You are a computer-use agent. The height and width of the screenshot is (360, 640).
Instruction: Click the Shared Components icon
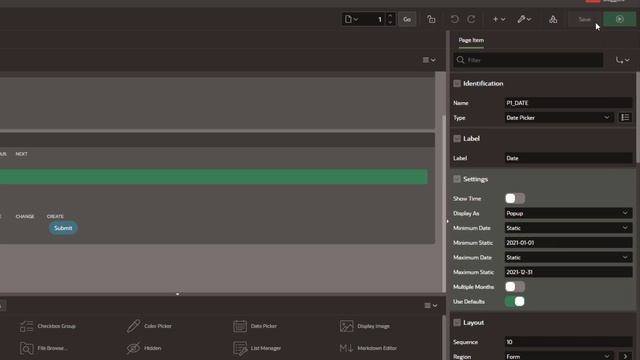(553, 19)
